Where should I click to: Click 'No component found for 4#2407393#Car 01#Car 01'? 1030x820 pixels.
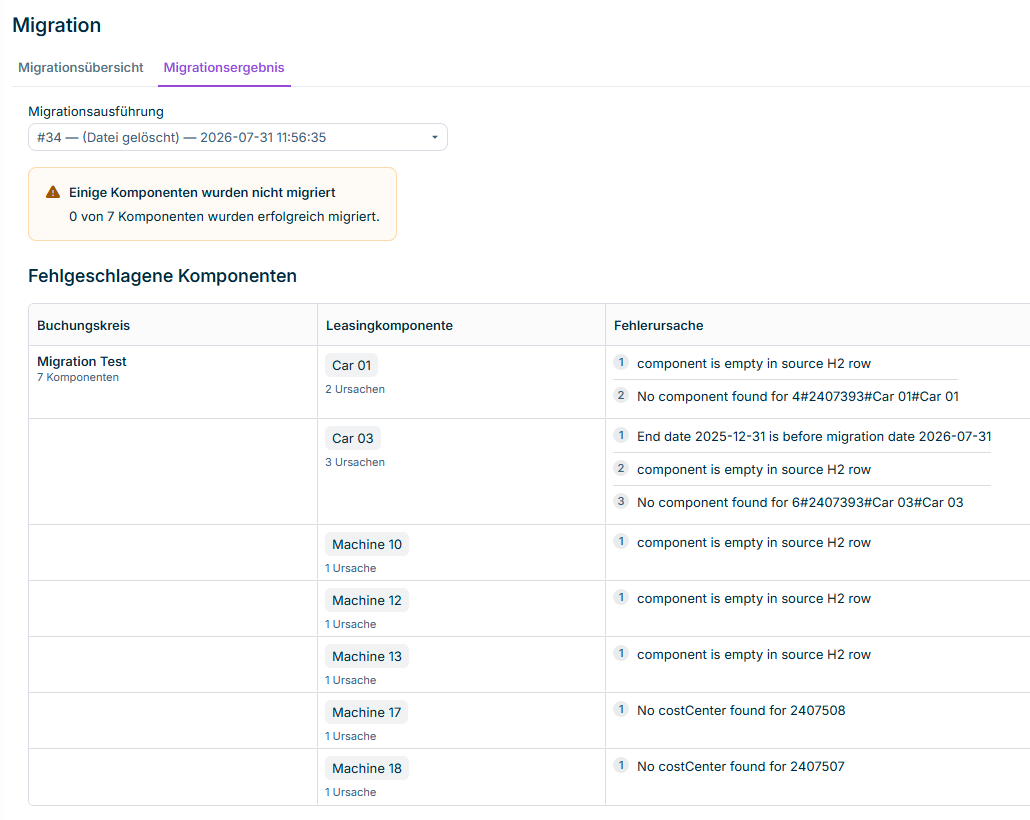(797, 396)
